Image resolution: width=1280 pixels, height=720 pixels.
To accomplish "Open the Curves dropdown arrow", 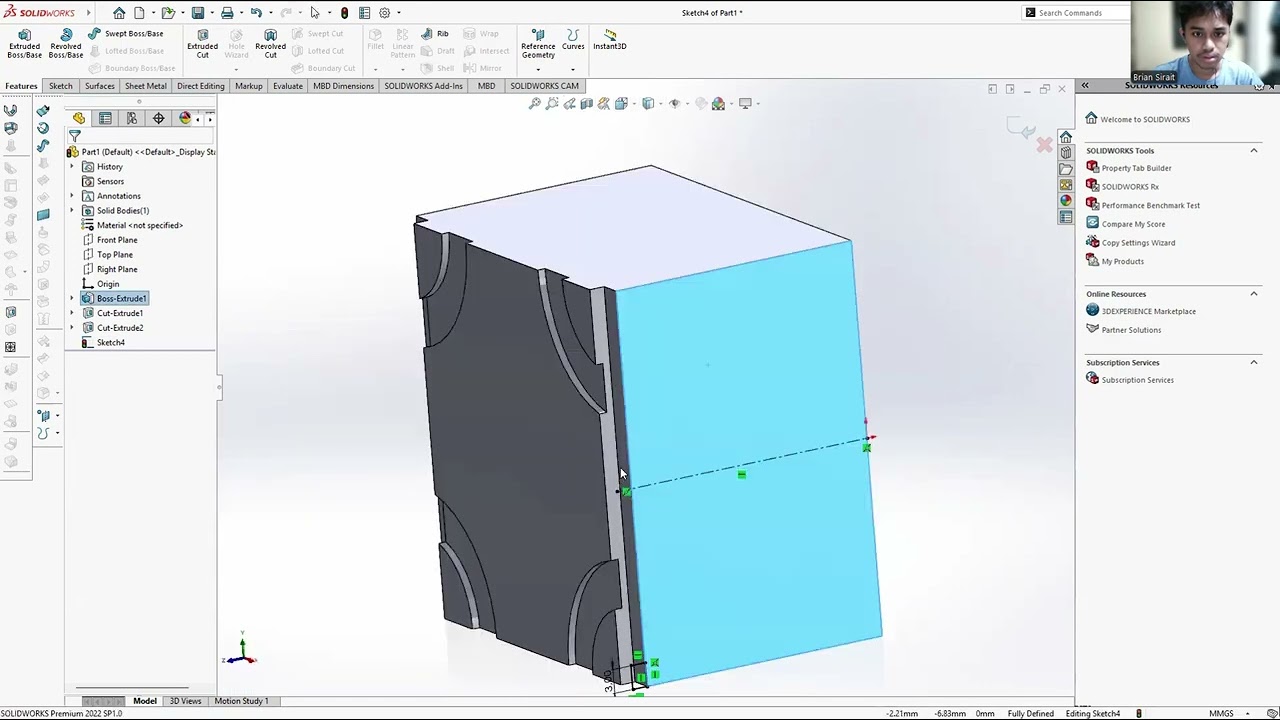I will click(x=573, y=69).
